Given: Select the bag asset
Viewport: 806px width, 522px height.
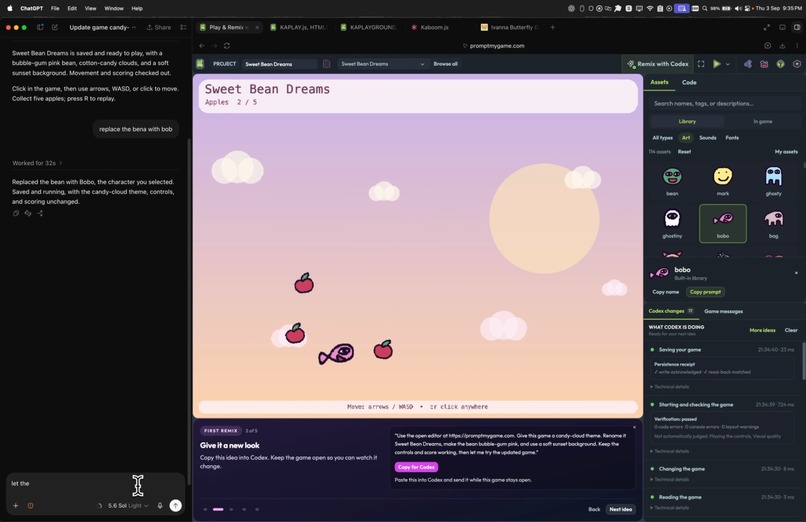Looking at the screenshot, I should [x=773, y=223].
